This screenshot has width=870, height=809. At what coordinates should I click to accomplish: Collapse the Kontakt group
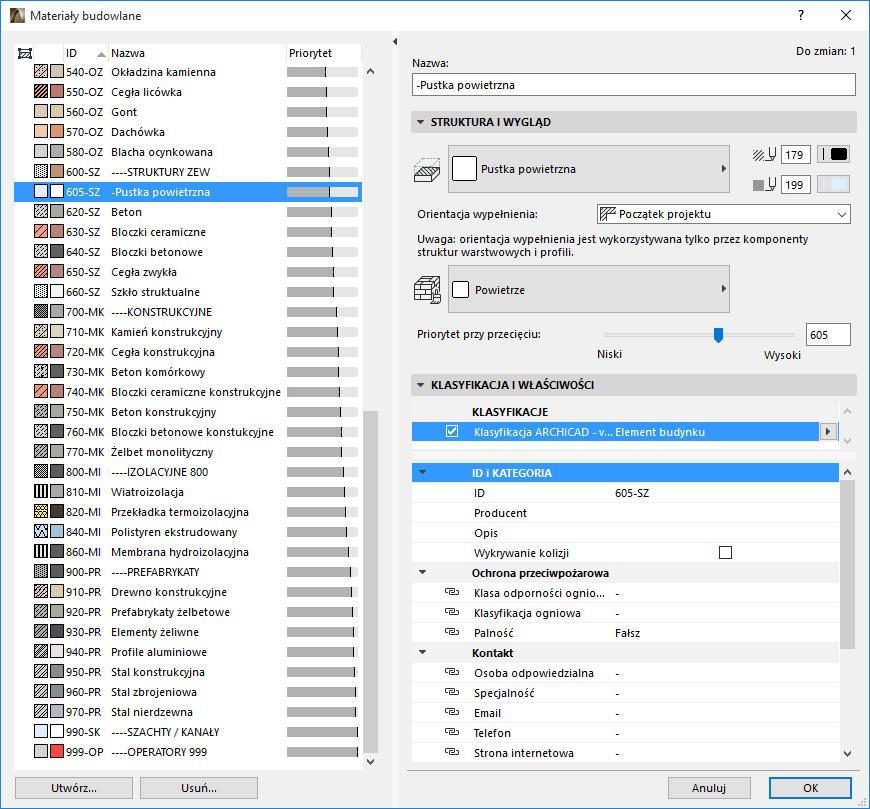tap(423, 652)
